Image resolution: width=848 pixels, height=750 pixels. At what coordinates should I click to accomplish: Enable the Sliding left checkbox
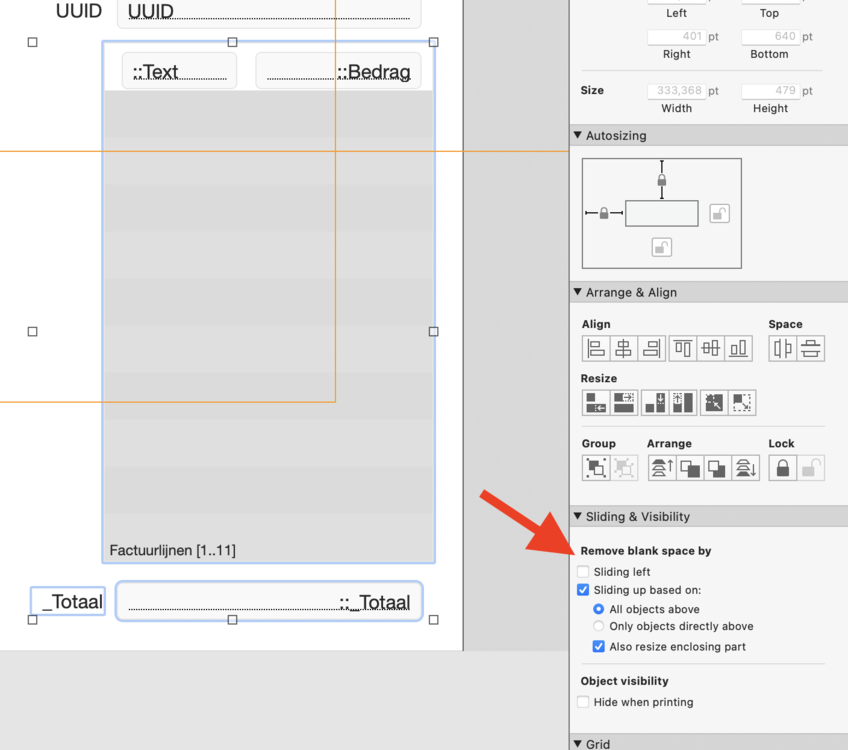(x=584, y=572)
